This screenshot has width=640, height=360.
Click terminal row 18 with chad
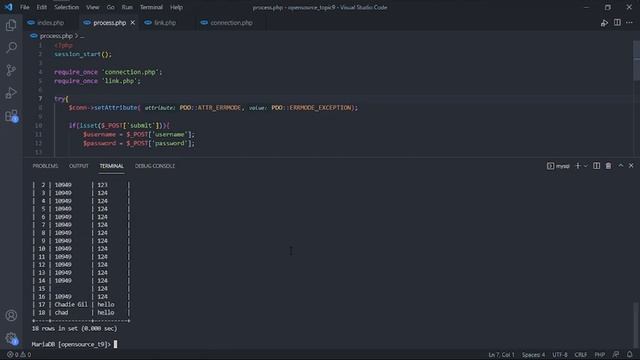point(81,313)
